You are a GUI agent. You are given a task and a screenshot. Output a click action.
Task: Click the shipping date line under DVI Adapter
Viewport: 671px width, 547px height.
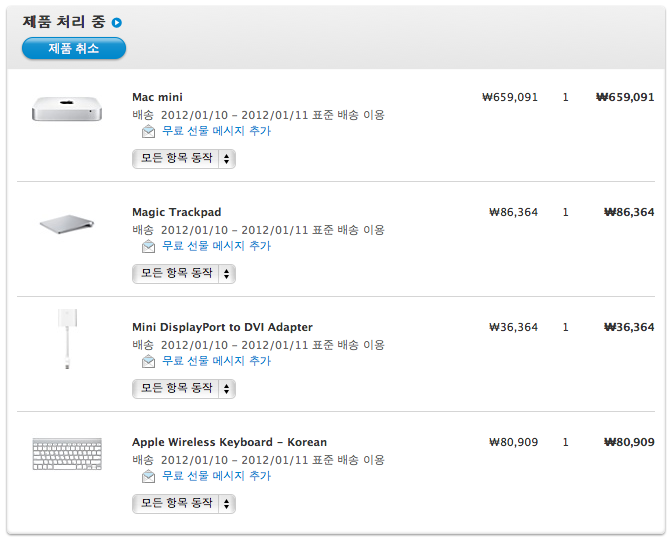pos(258,345)
